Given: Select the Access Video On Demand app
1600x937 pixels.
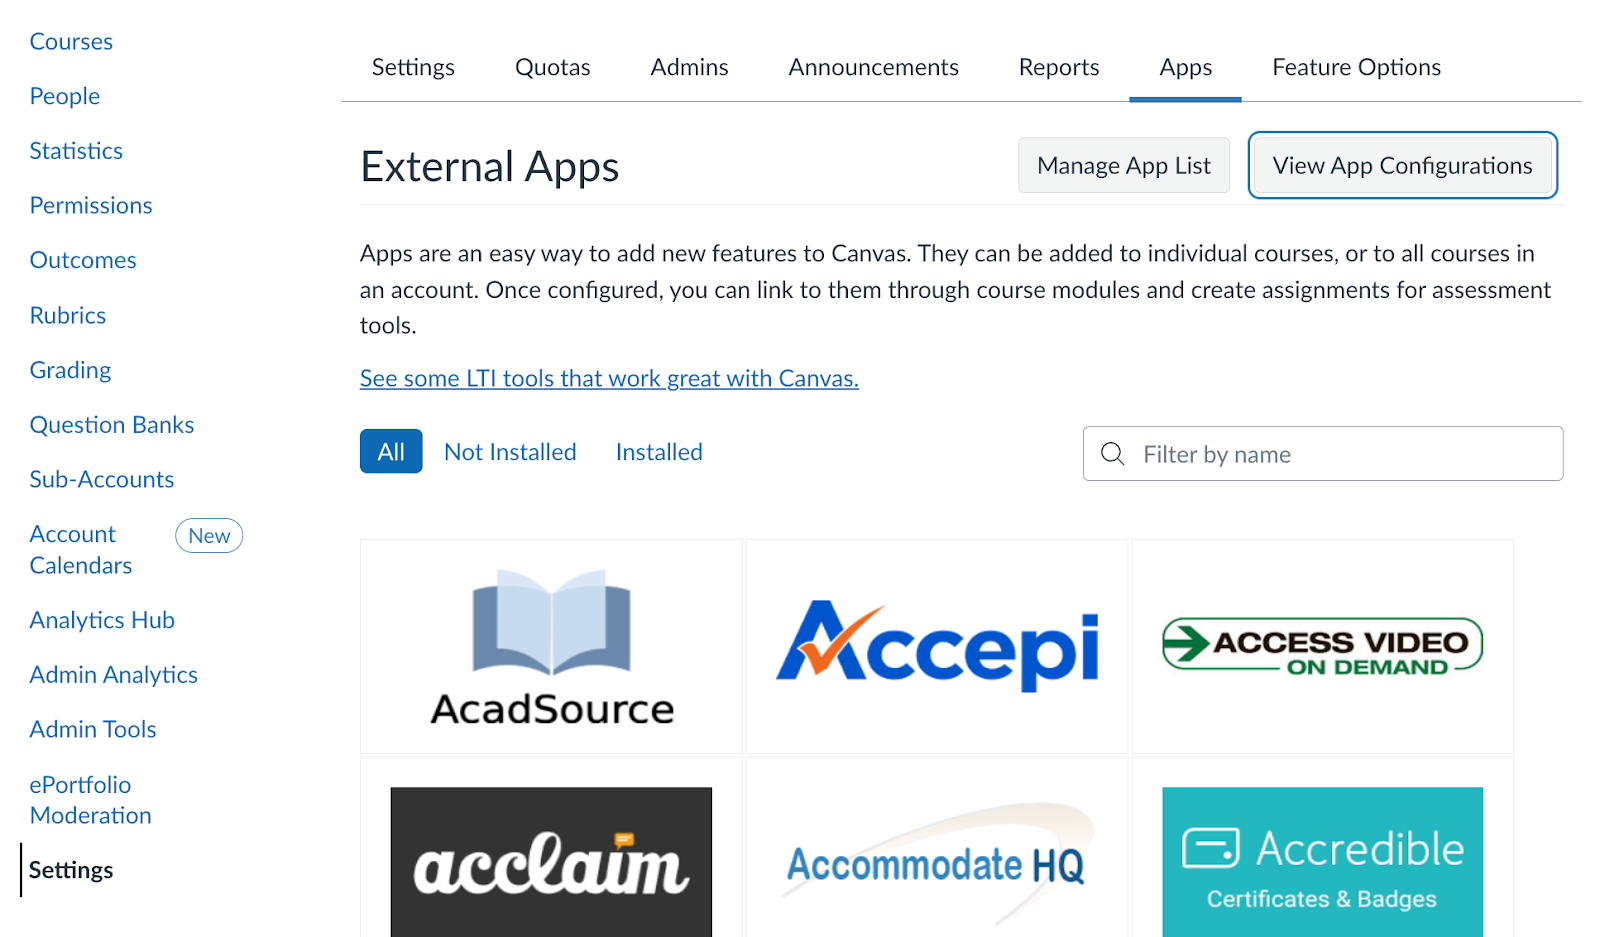Looking at the screenshot, I should 1322,646.
